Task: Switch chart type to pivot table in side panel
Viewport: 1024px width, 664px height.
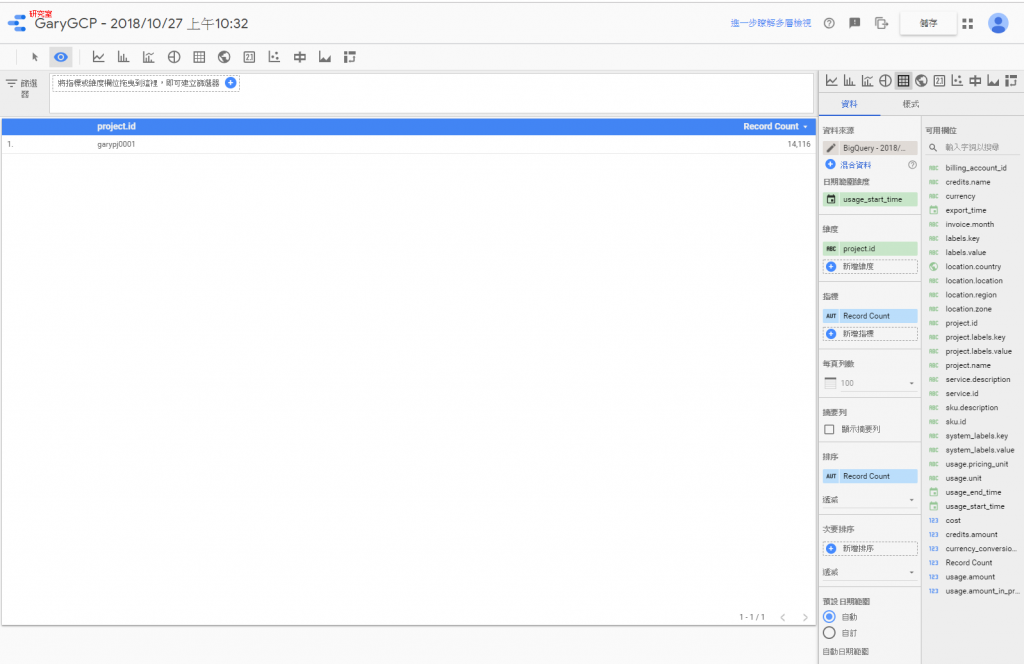Action: click(x=1011, y=81)
